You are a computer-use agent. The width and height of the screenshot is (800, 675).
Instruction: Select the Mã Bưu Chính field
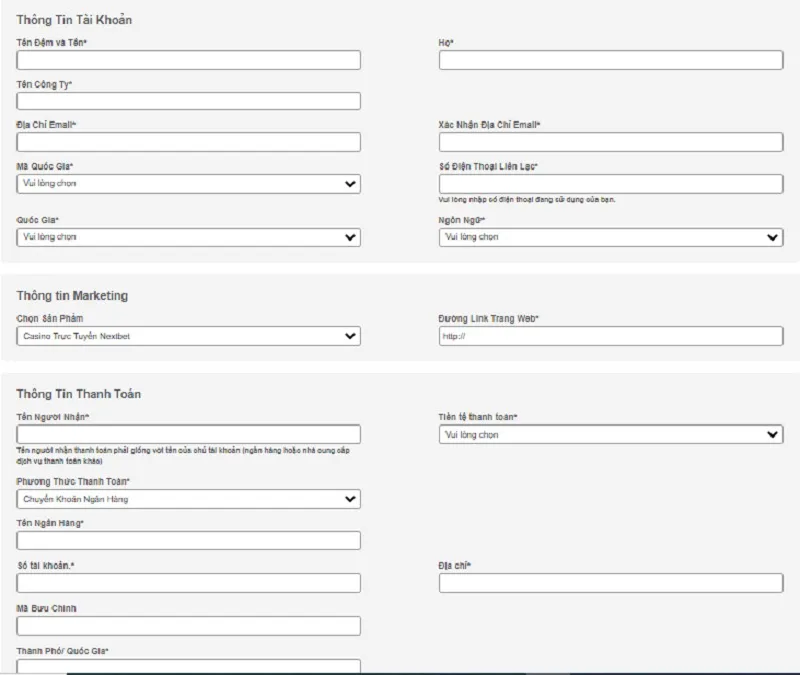coord(188,626)
